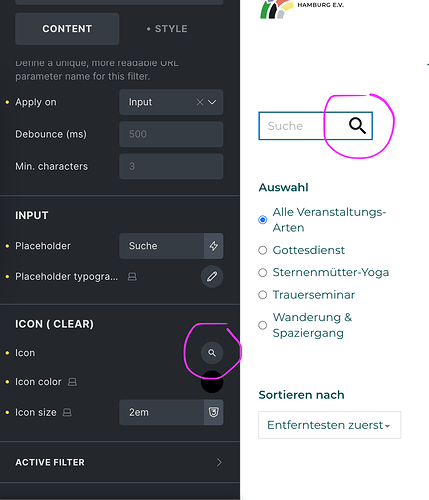This screenshot has height=500, width=429.
Task: Expand the Active Filter section
Action: (x=120, y=462)
